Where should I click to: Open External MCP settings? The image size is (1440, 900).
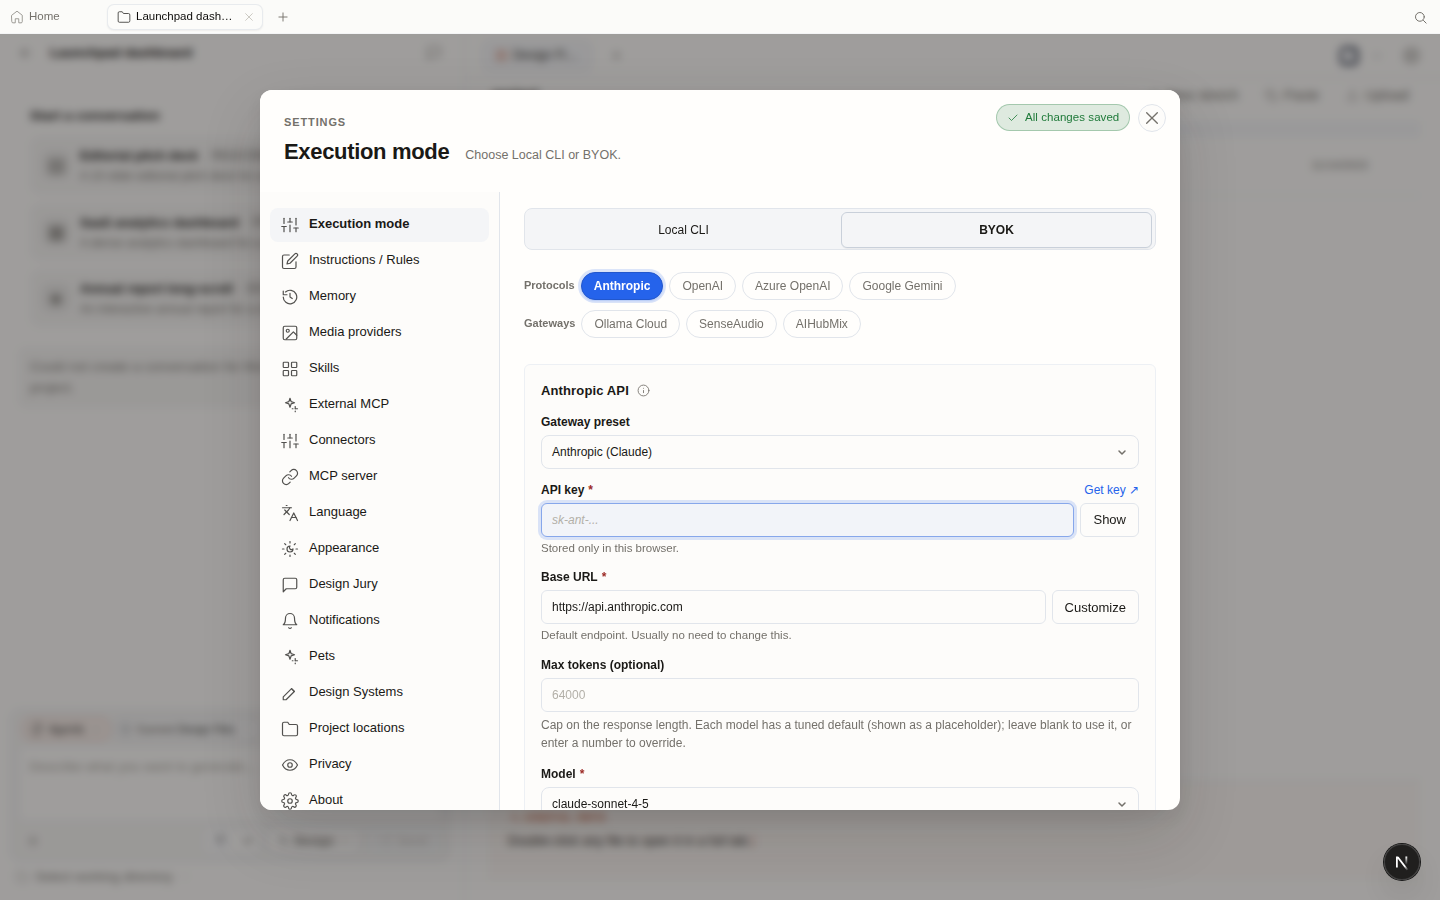point(379,405)
